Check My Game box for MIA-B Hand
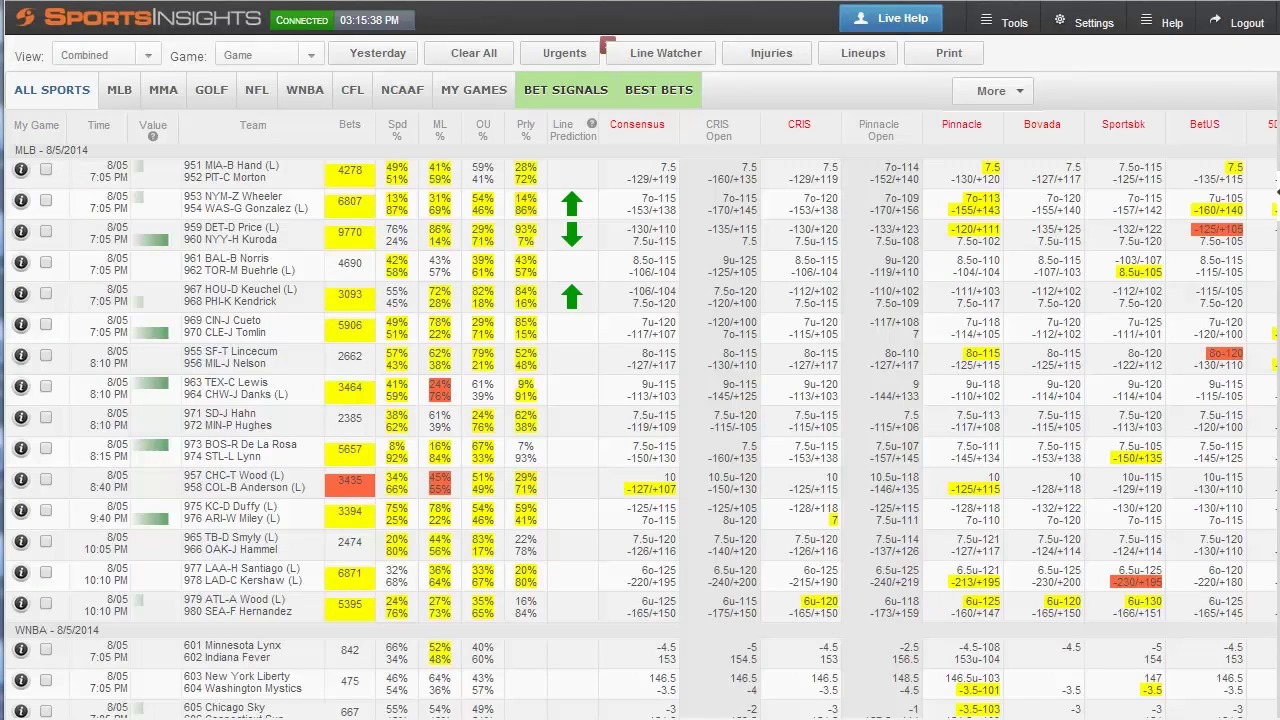 [x=46, y=170]
